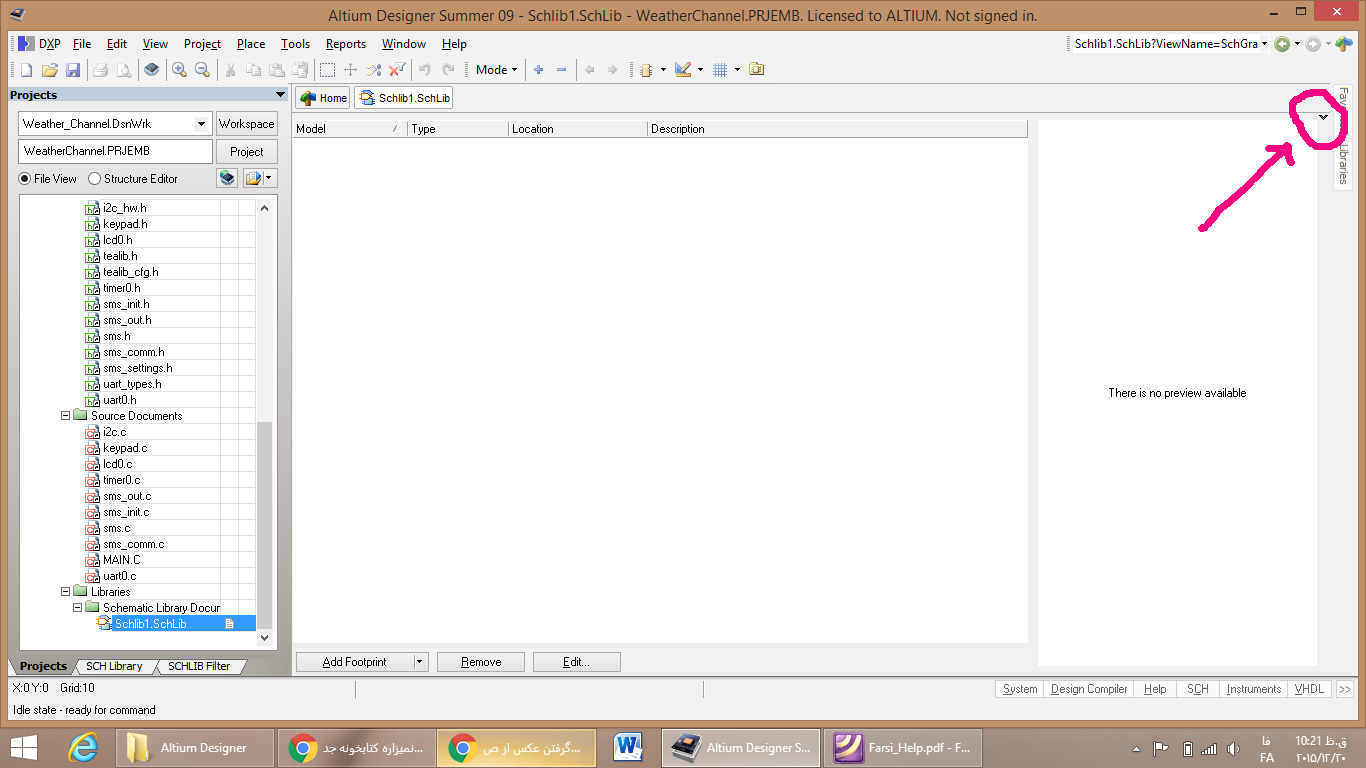Open MAIN.C in the project tree

(x=121, y=560)
